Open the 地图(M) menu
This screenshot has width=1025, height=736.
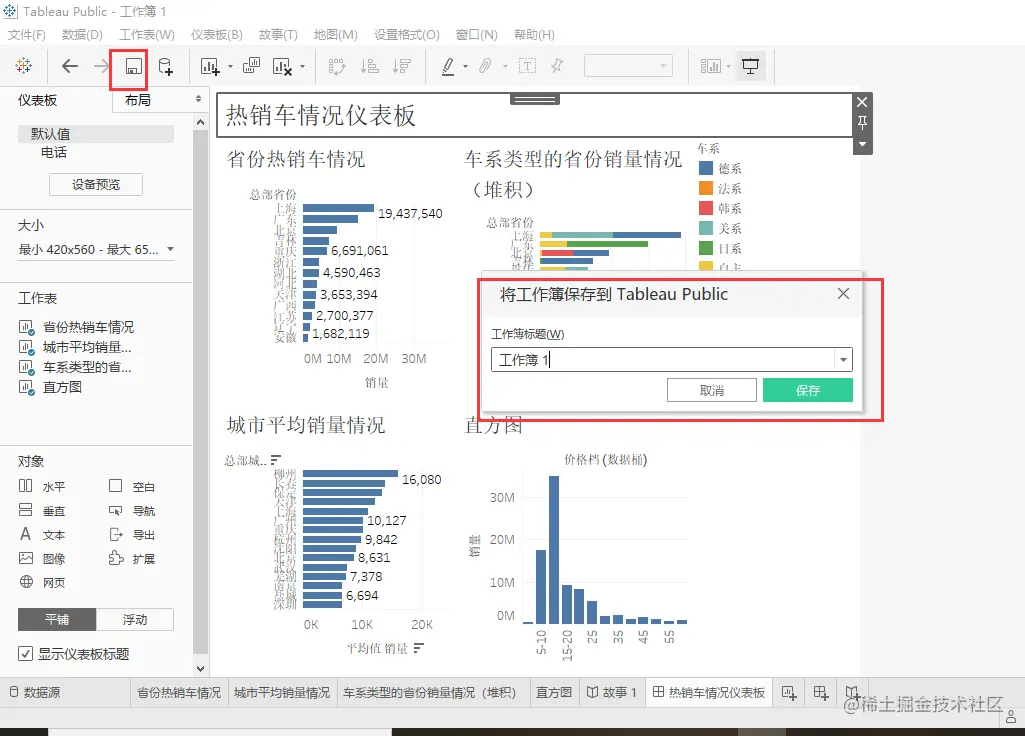(336, 34)
